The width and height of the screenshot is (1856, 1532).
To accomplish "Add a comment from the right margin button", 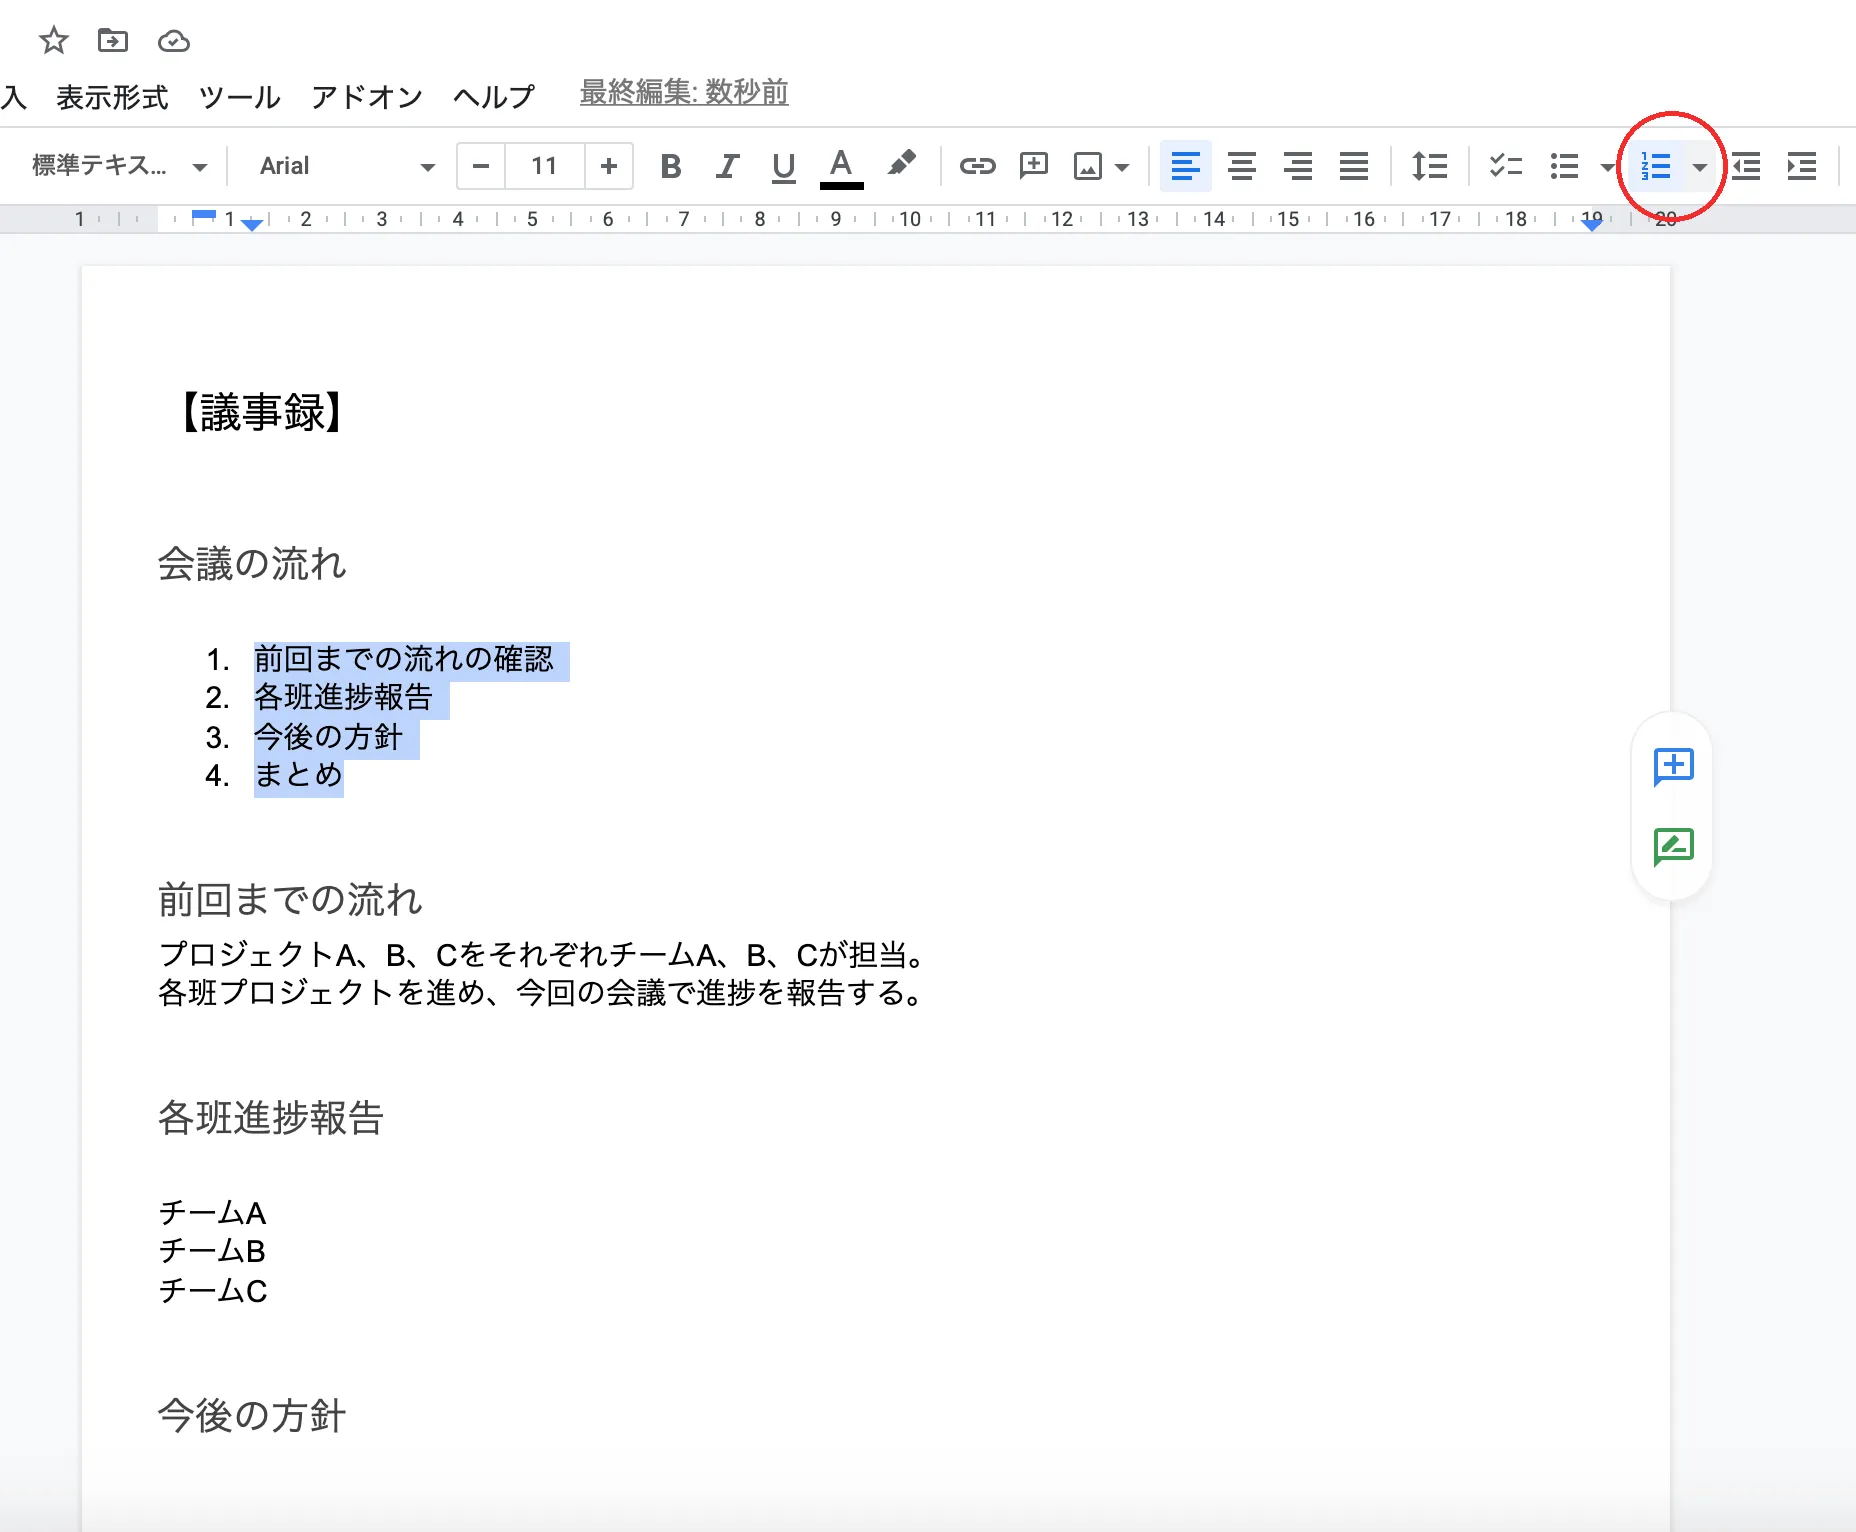I will click(x=1673, y=767).
